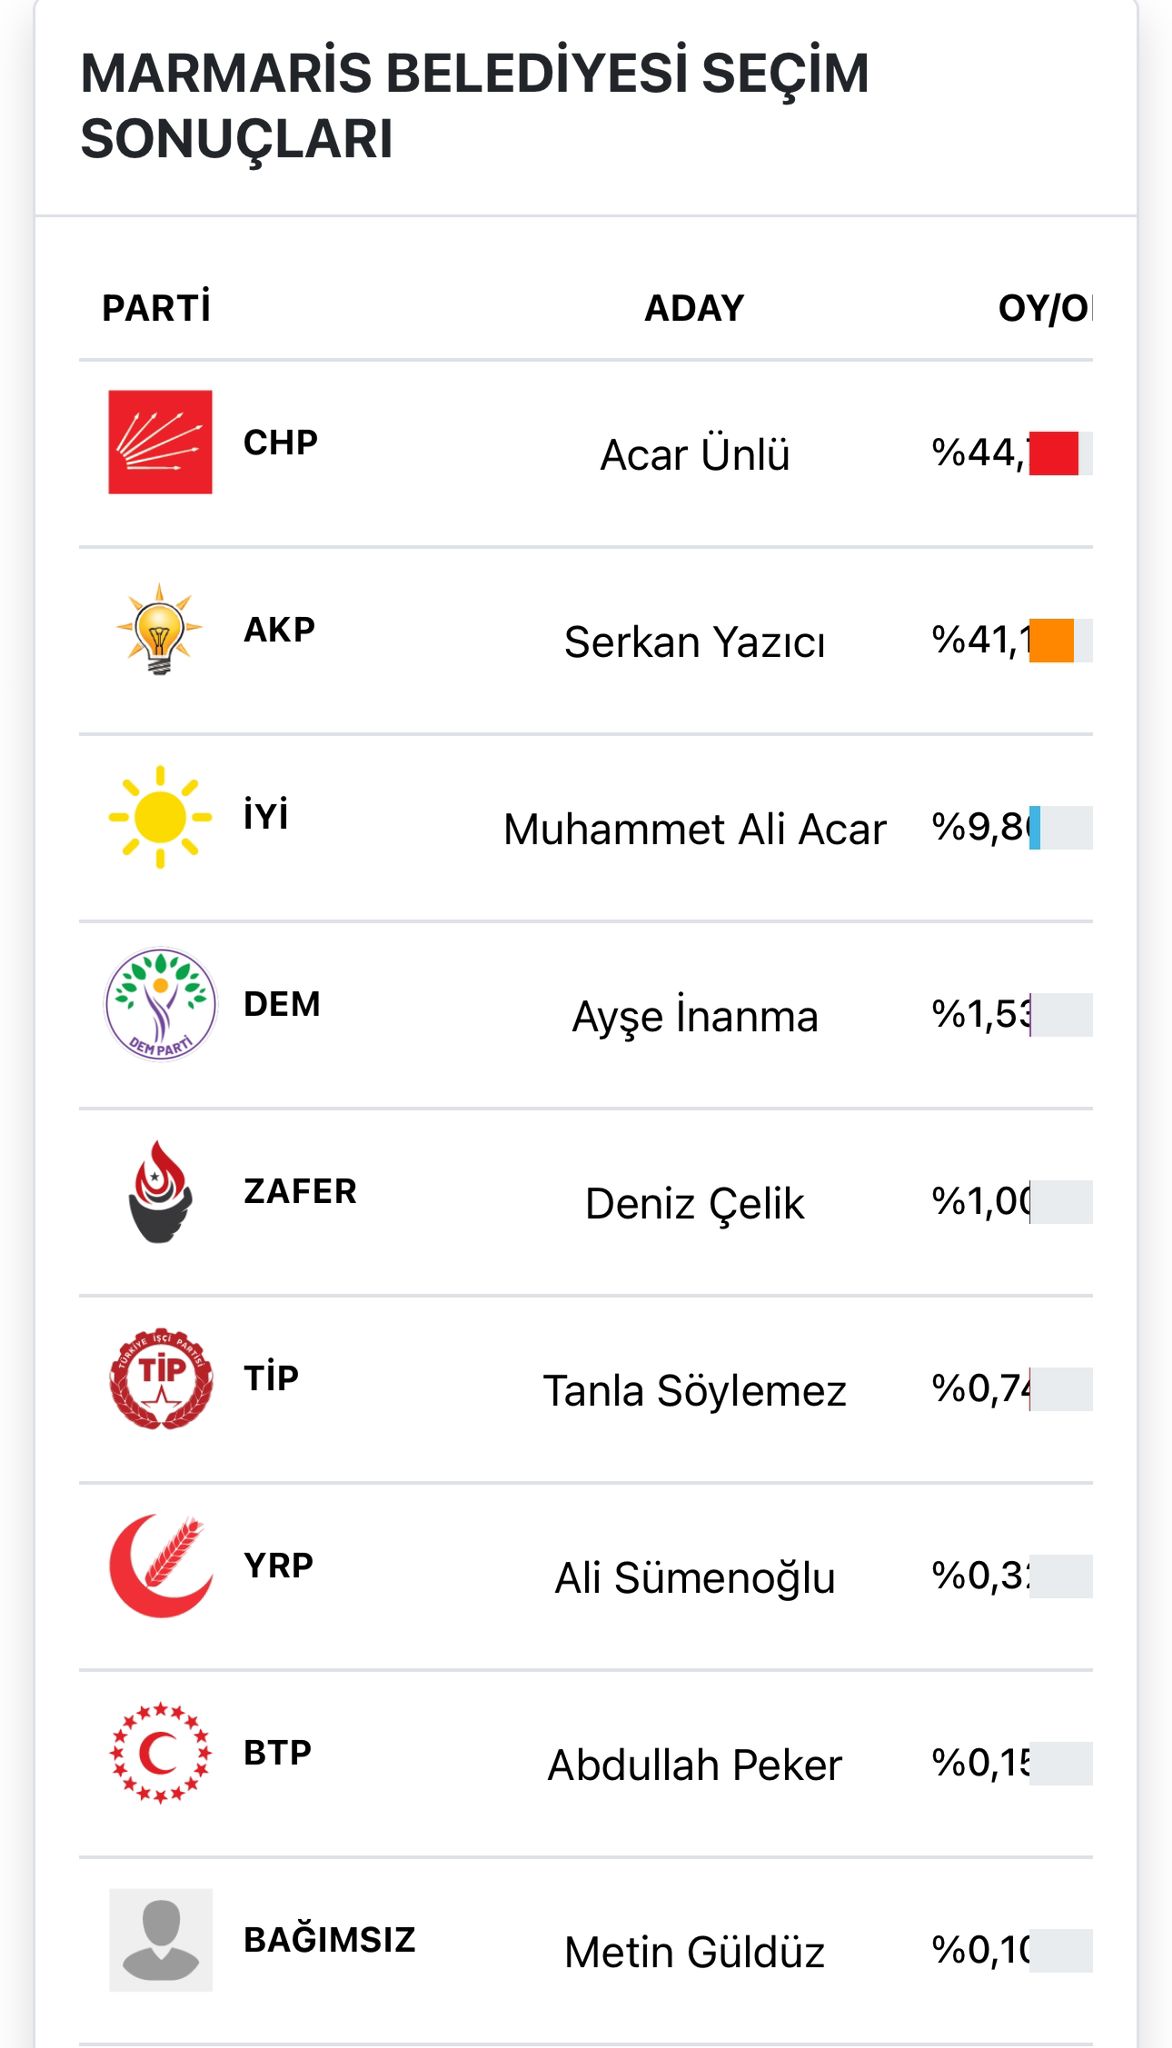Select candidate name Serkan Yazıcı

(x=694, y=642)
